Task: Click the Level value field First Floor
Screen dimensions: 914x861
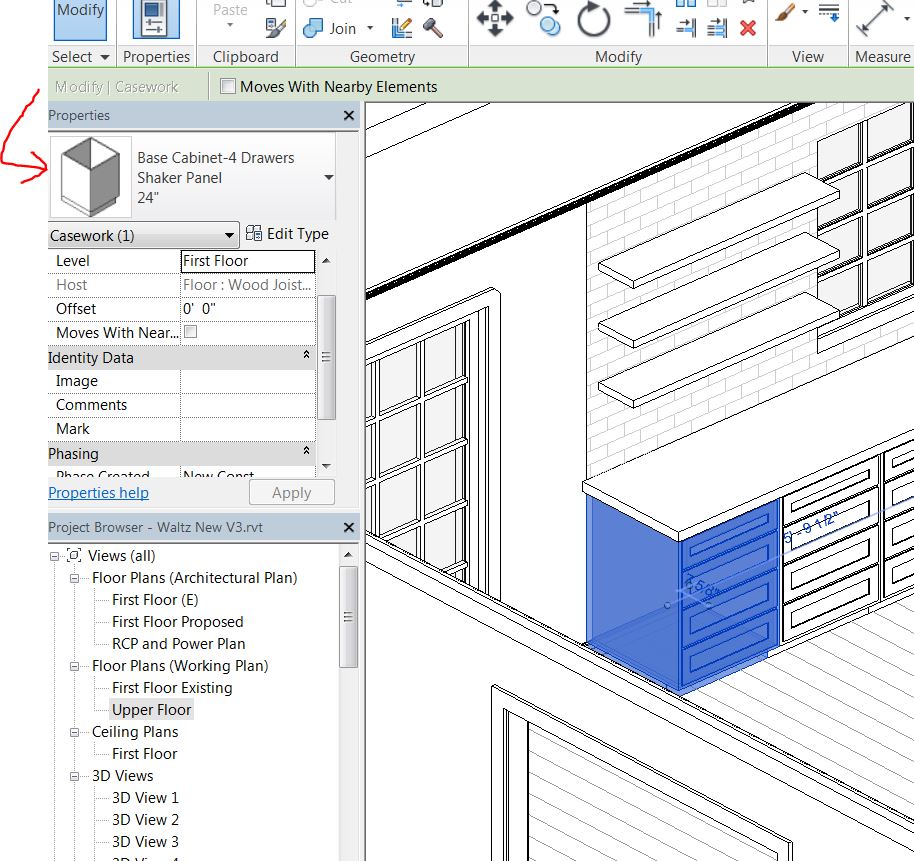Action: pyautogui.click(x=247, y=261)
